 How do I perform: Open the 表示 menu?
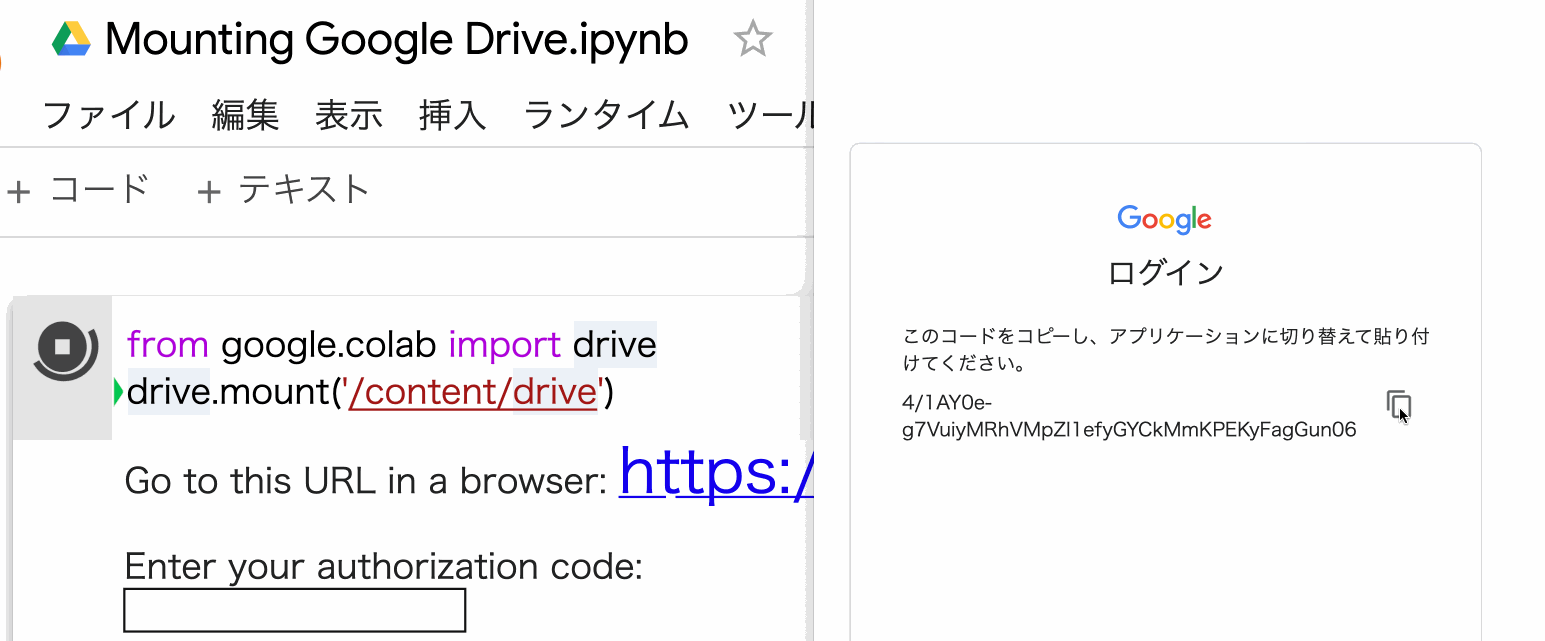(349, 116)
